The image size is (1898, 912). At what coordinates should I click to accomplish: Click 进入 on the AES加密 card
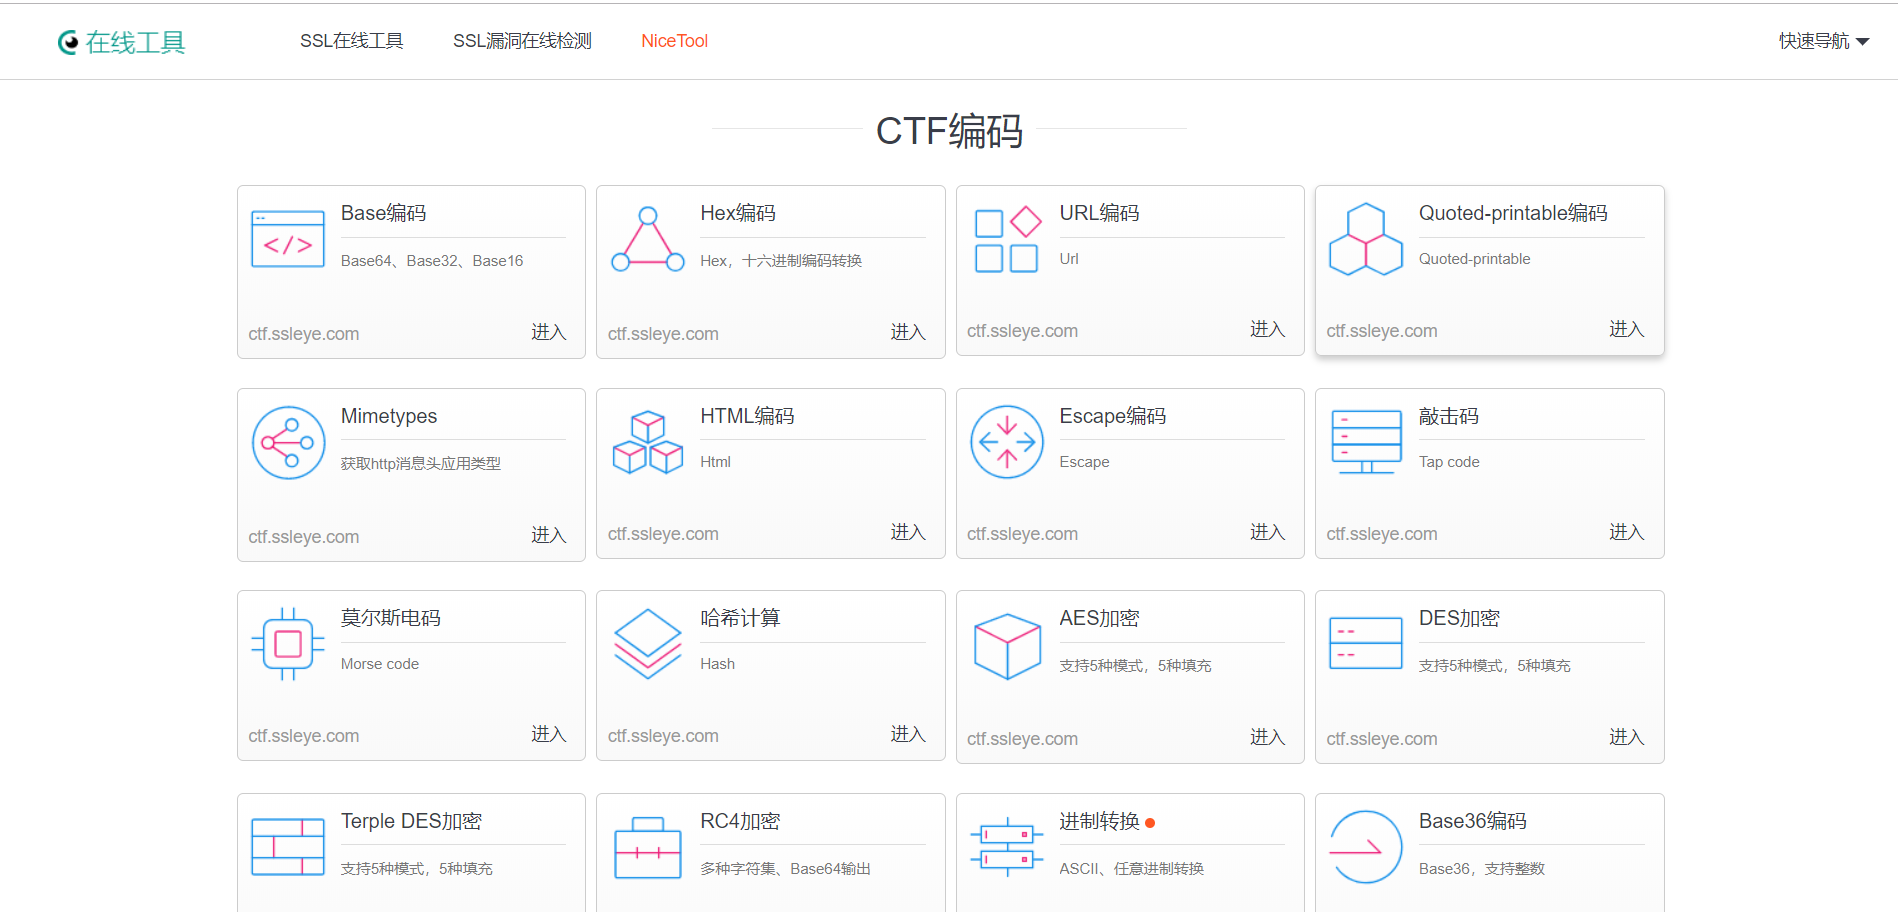click(1267, 737)
